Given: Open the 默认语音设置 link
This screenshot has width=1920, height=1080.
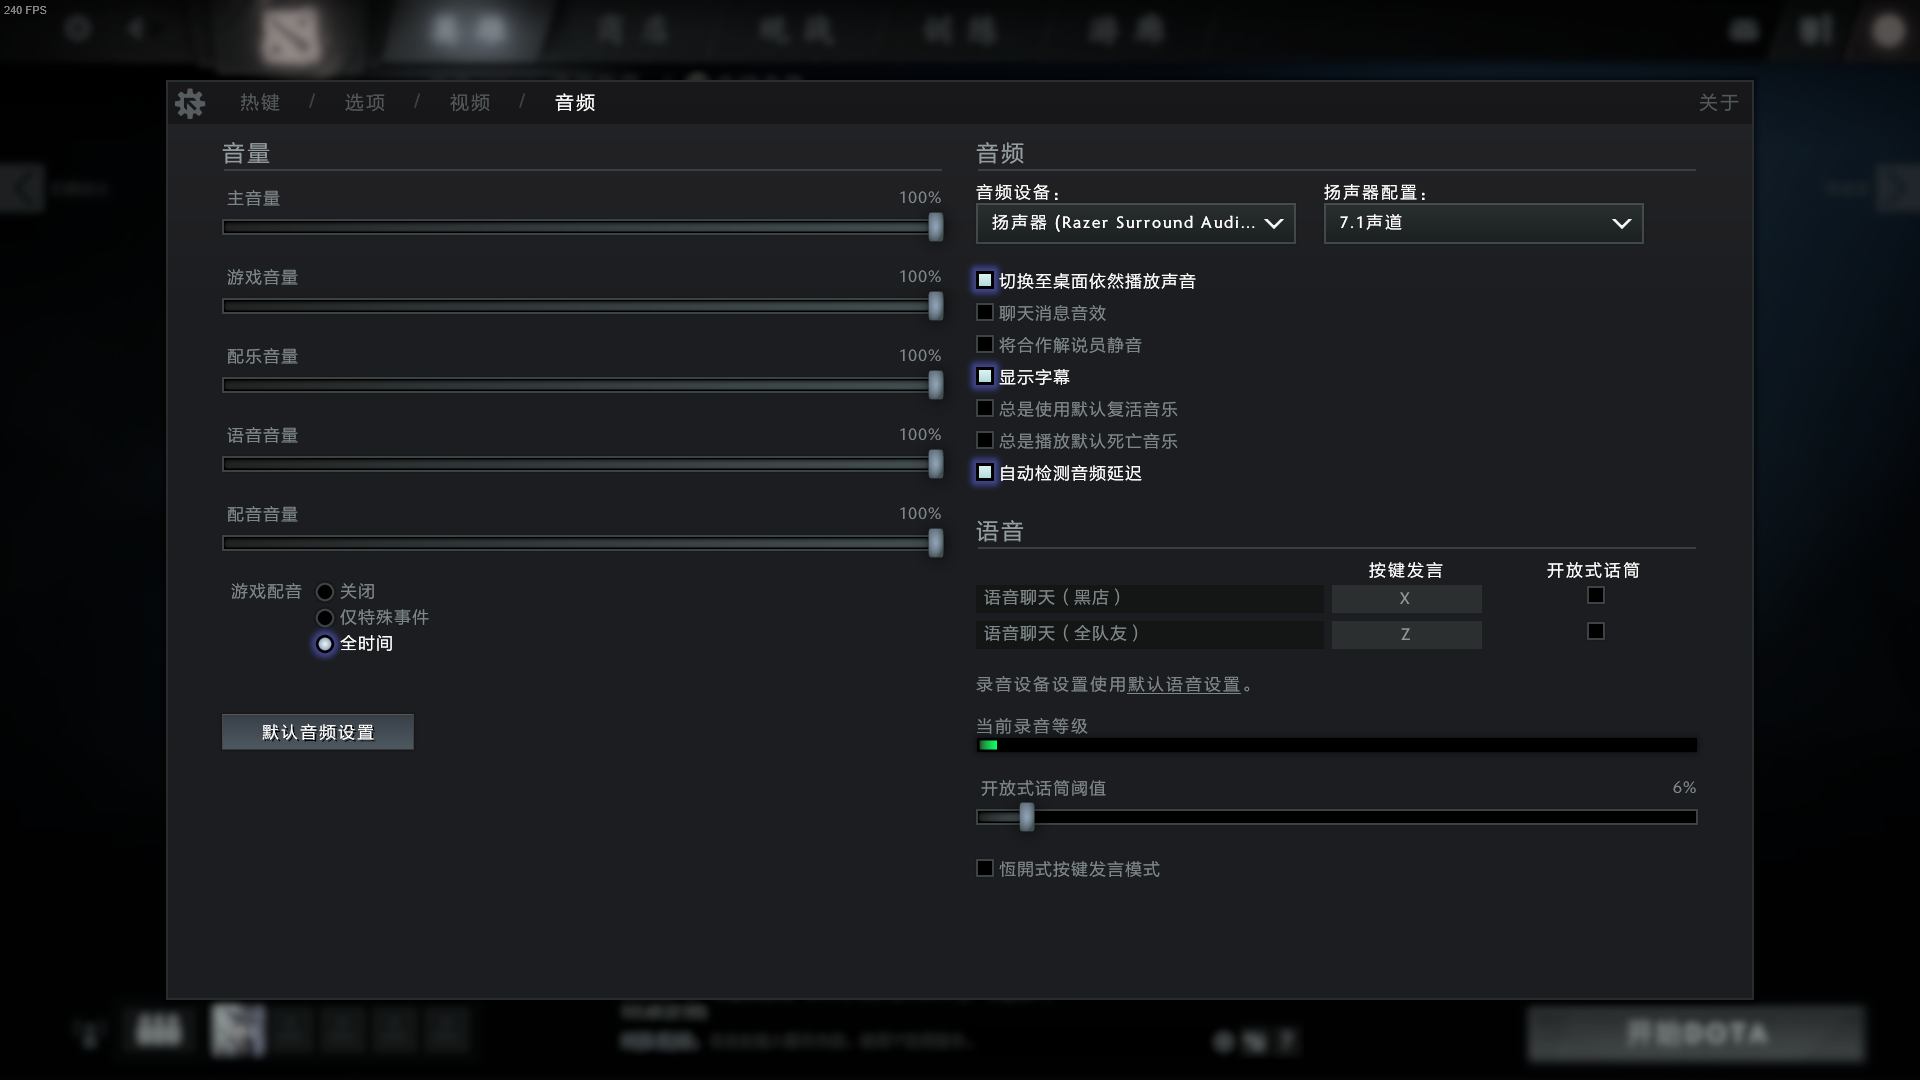Looking at the screenshot, I should coord(1183,685).
